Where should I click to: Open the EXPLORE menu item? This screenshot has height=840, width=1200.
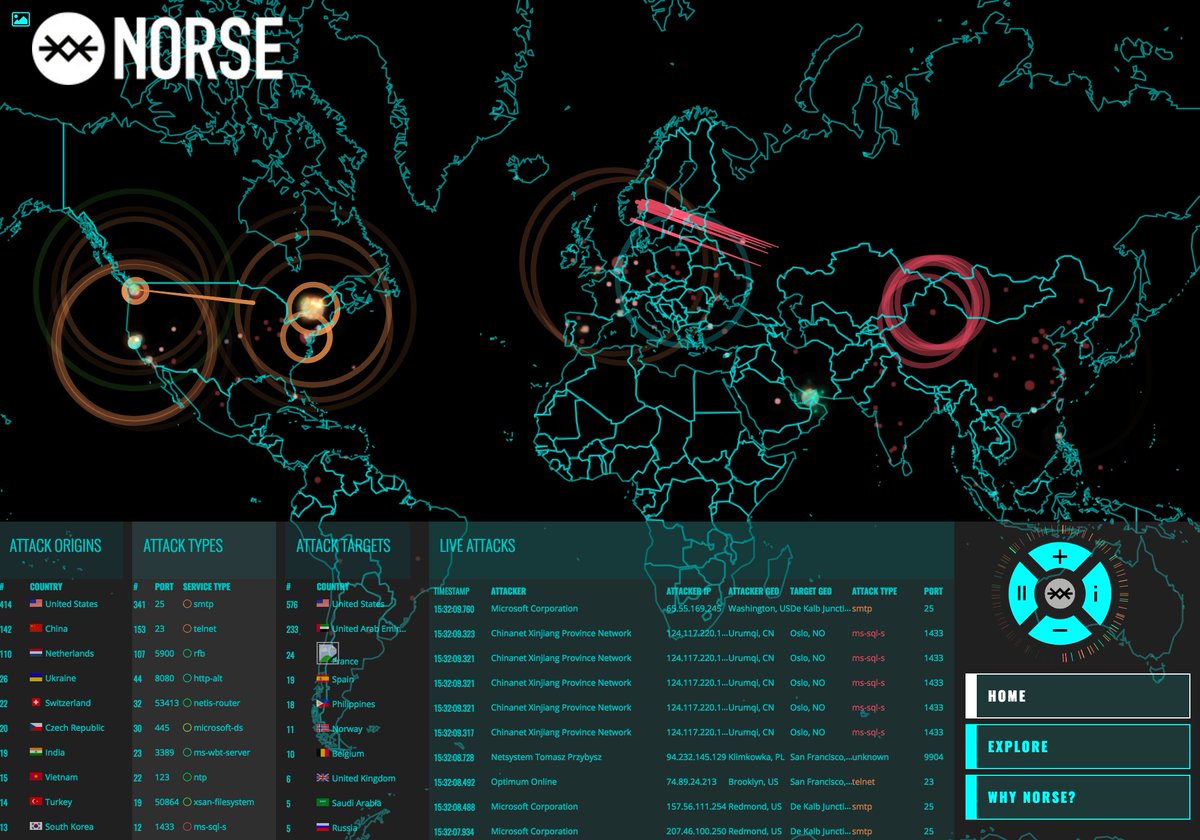click(x=1077, y=746)
